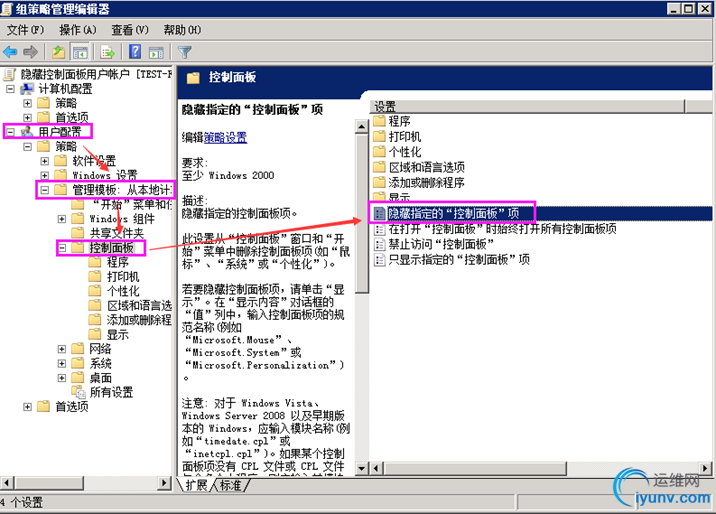Collapse the 计算机配置 node
Viewport: 716px width, 514px height.
point(10,89)
